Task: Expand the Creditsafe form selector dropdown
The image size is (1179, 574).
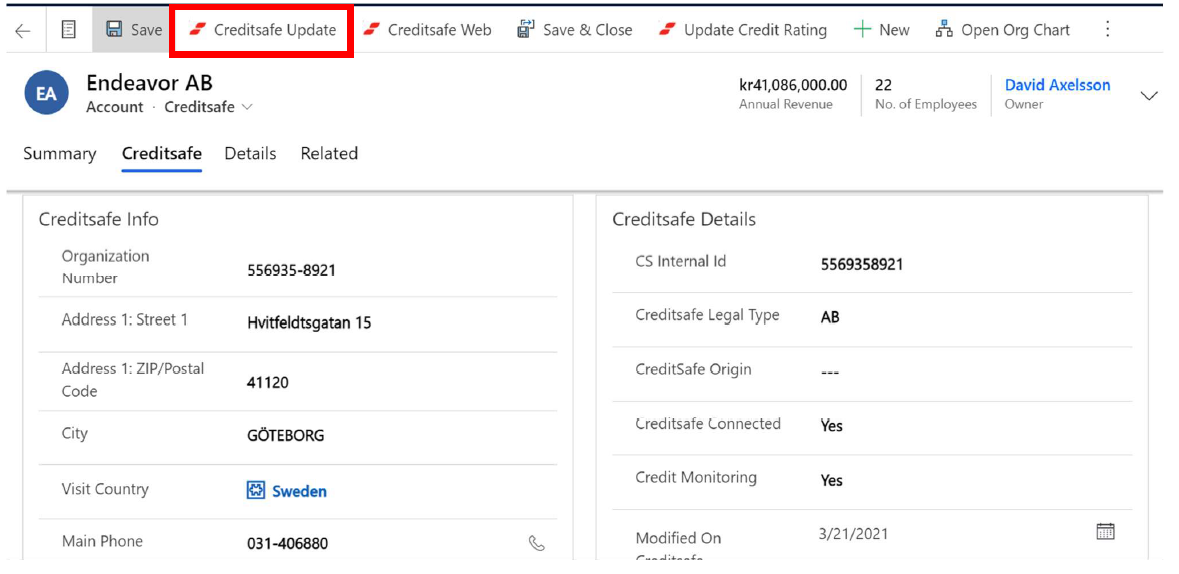Action: point(247,107)
